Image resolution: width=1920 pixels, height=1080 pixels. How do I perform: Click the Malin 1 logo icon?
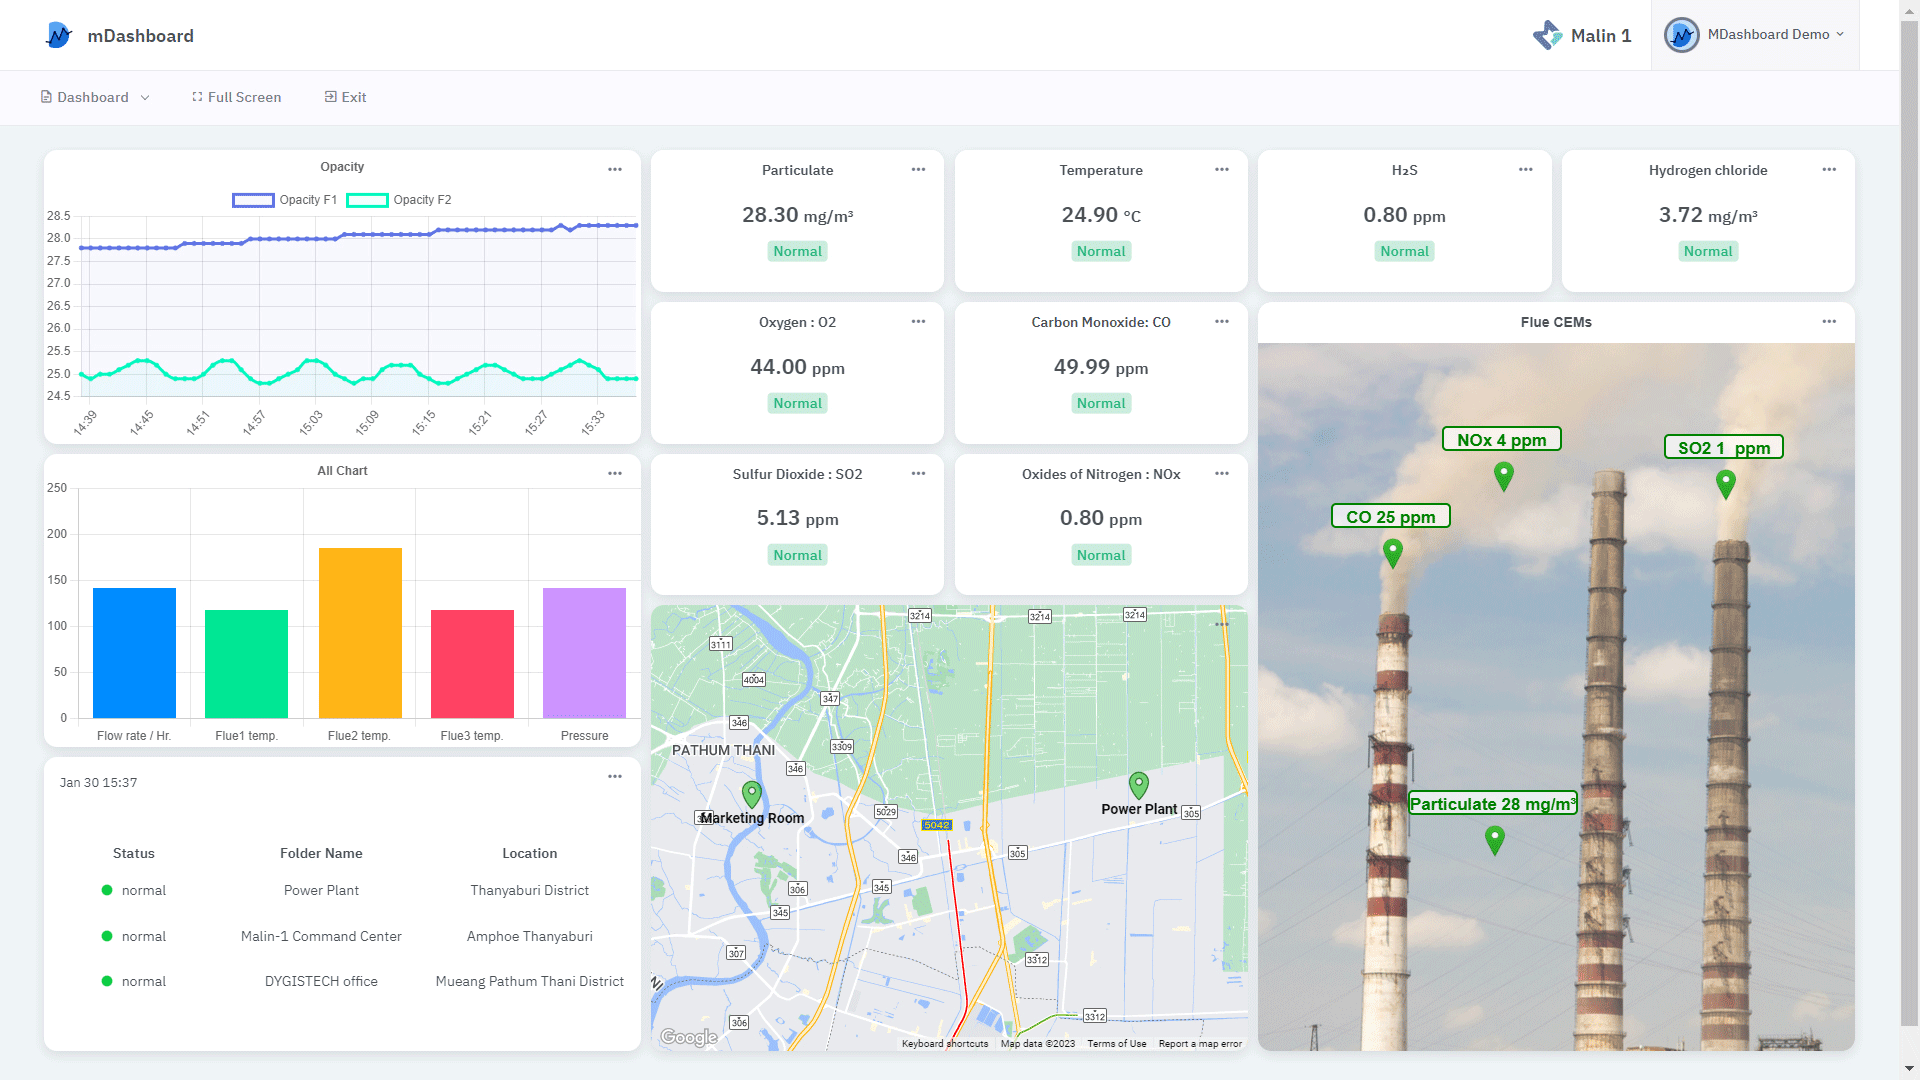pyautogui.click(x=1547, y=36)
